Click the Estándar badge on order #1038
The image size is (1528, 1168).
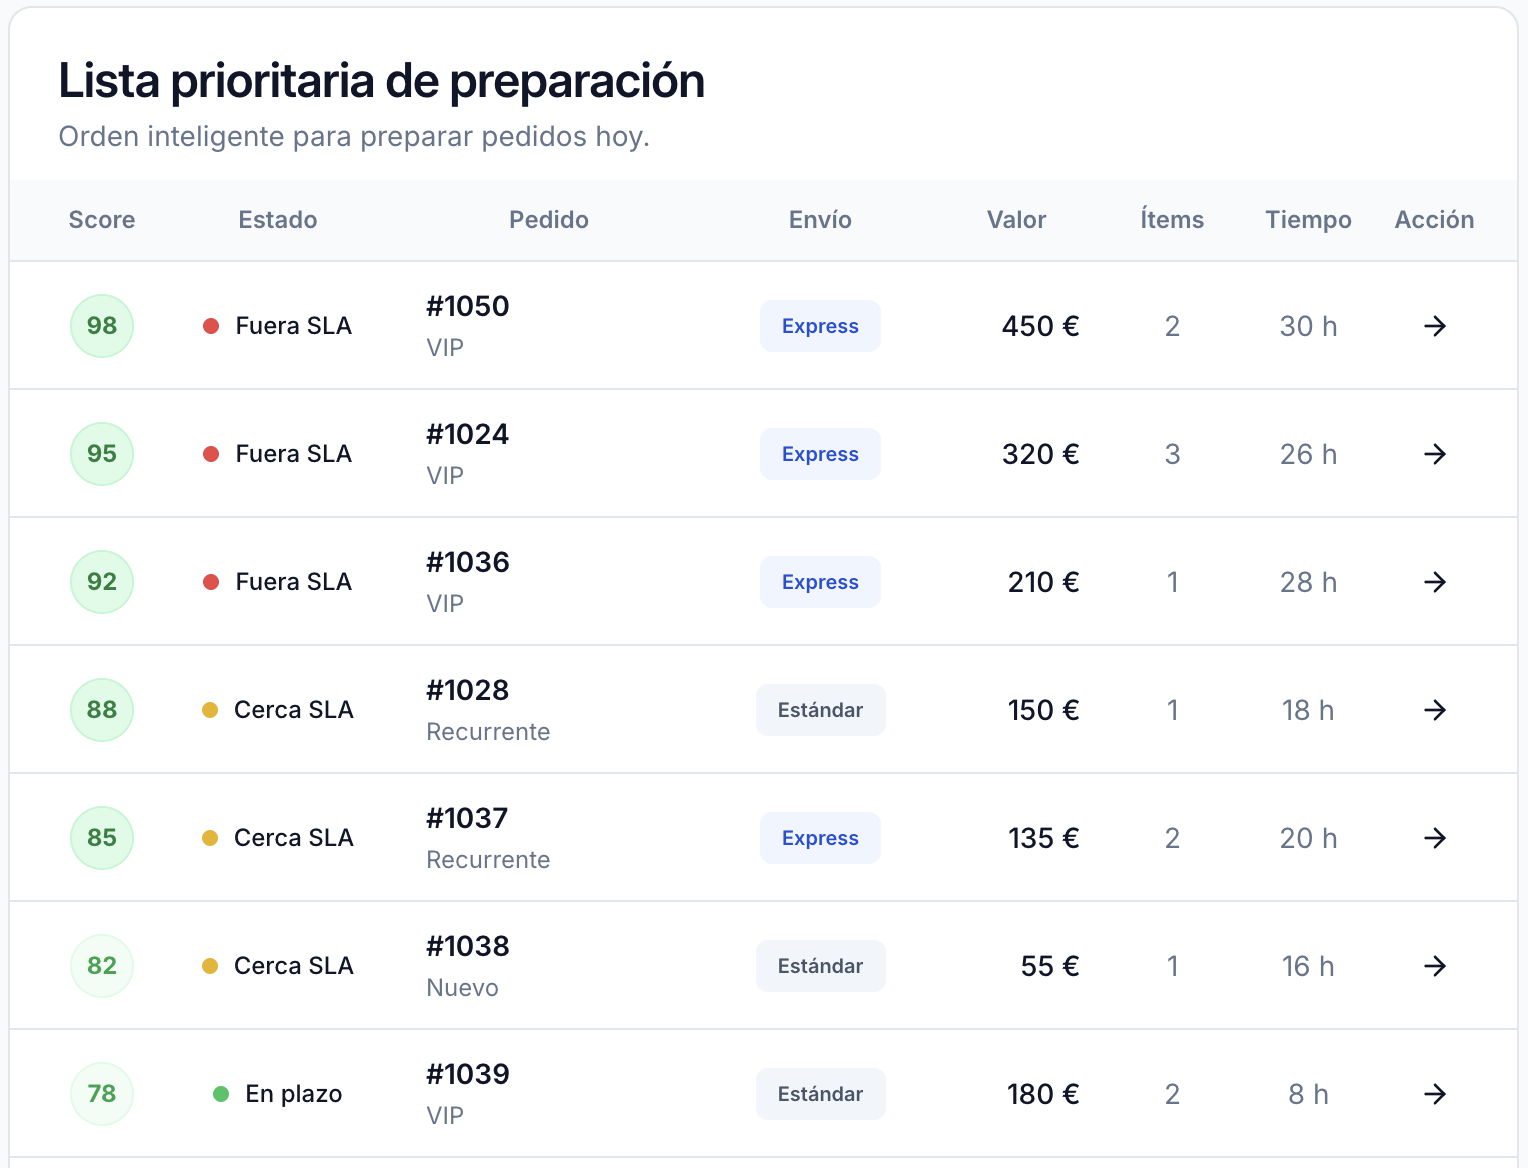coord(820,966)
